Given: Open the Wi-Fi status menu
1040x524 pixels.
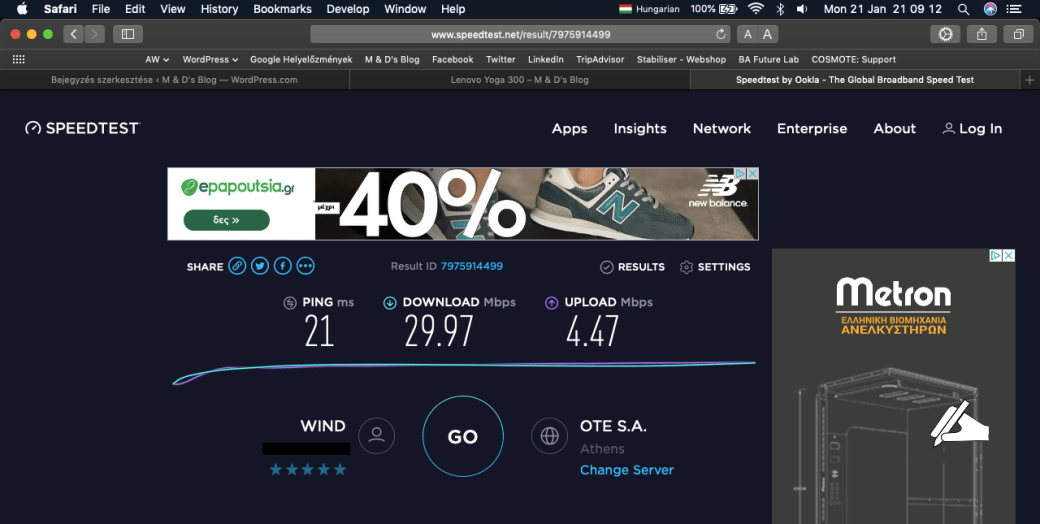Looking at the screenshot, I should [755, 9].
